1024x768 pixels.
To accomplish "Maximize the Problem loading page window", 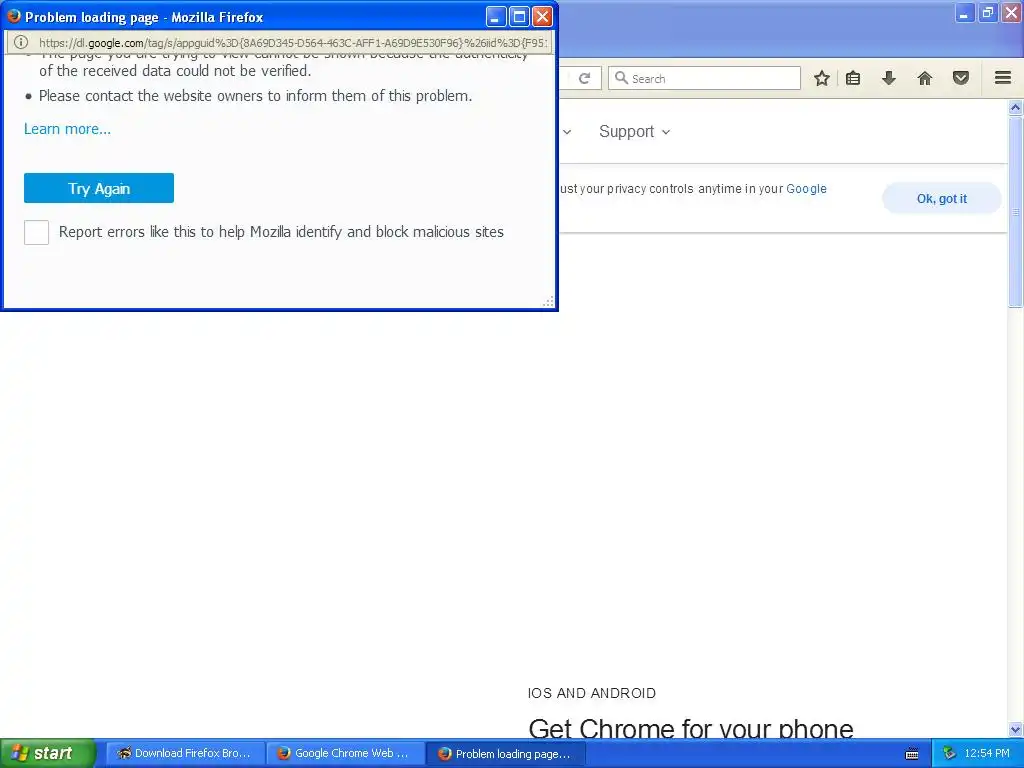I will tap(519, 16).
